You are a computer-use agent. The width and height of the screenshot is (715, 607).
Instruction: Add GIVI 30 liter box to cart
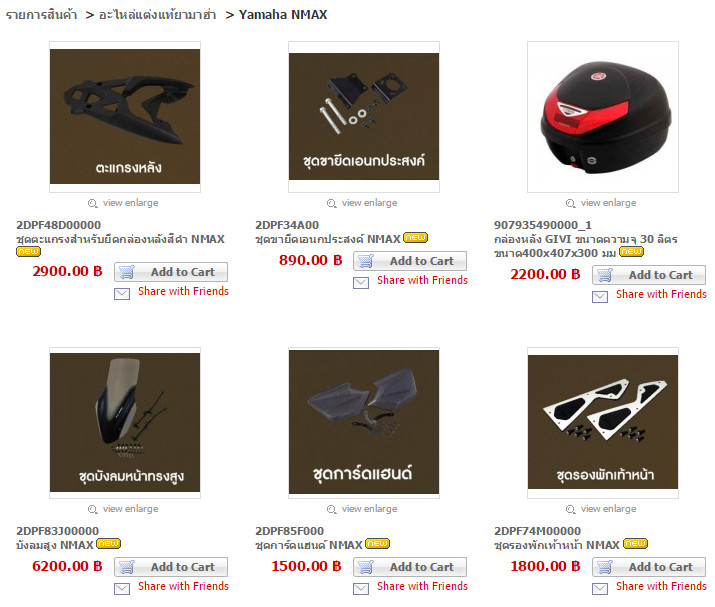click(x=649, y=275)
